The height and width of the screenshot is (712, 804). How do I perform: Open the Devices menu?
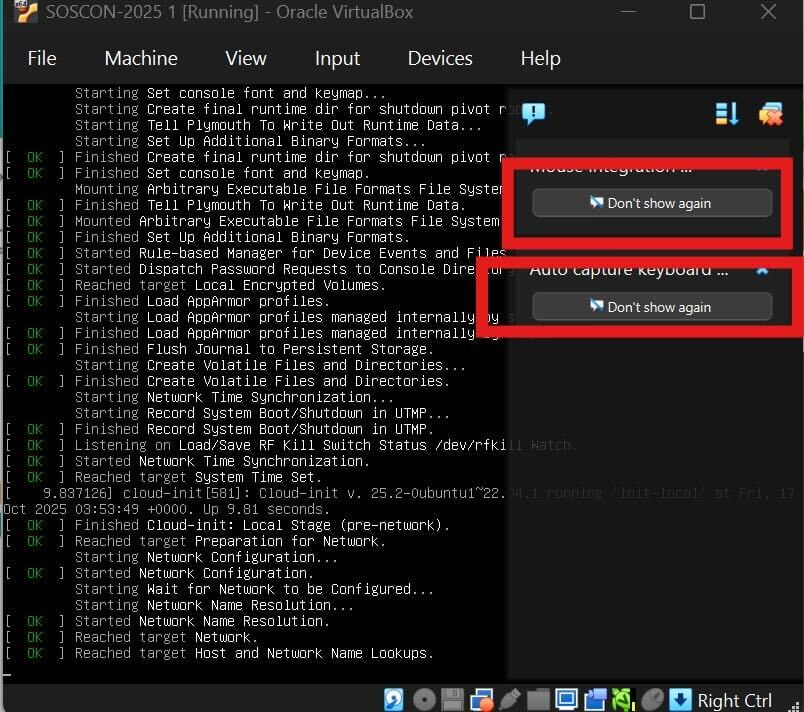coord(440,58)
